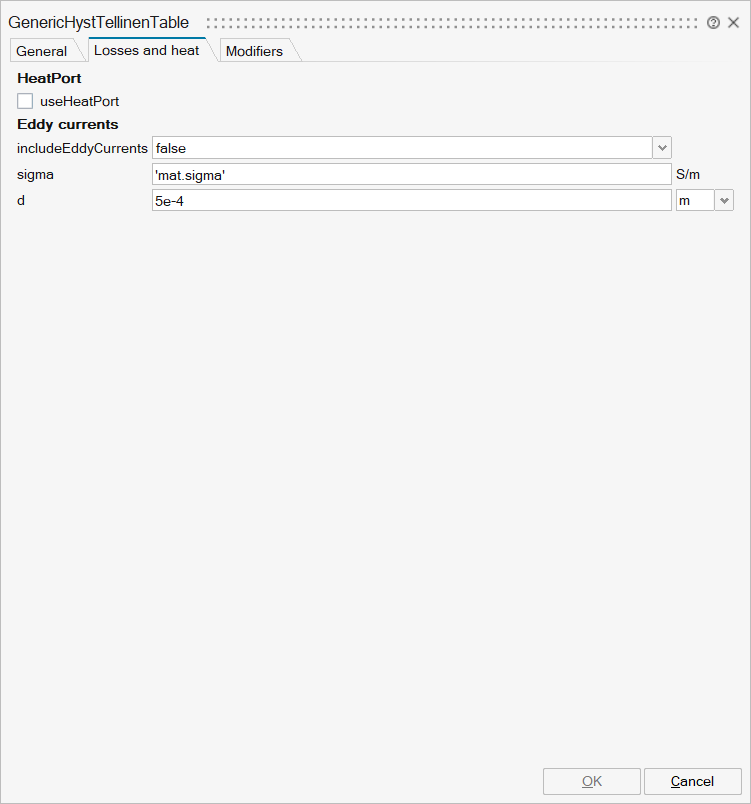Click the HeatPort section heading
Viewport: 751px width, 804px height.
tap(50, 78)
